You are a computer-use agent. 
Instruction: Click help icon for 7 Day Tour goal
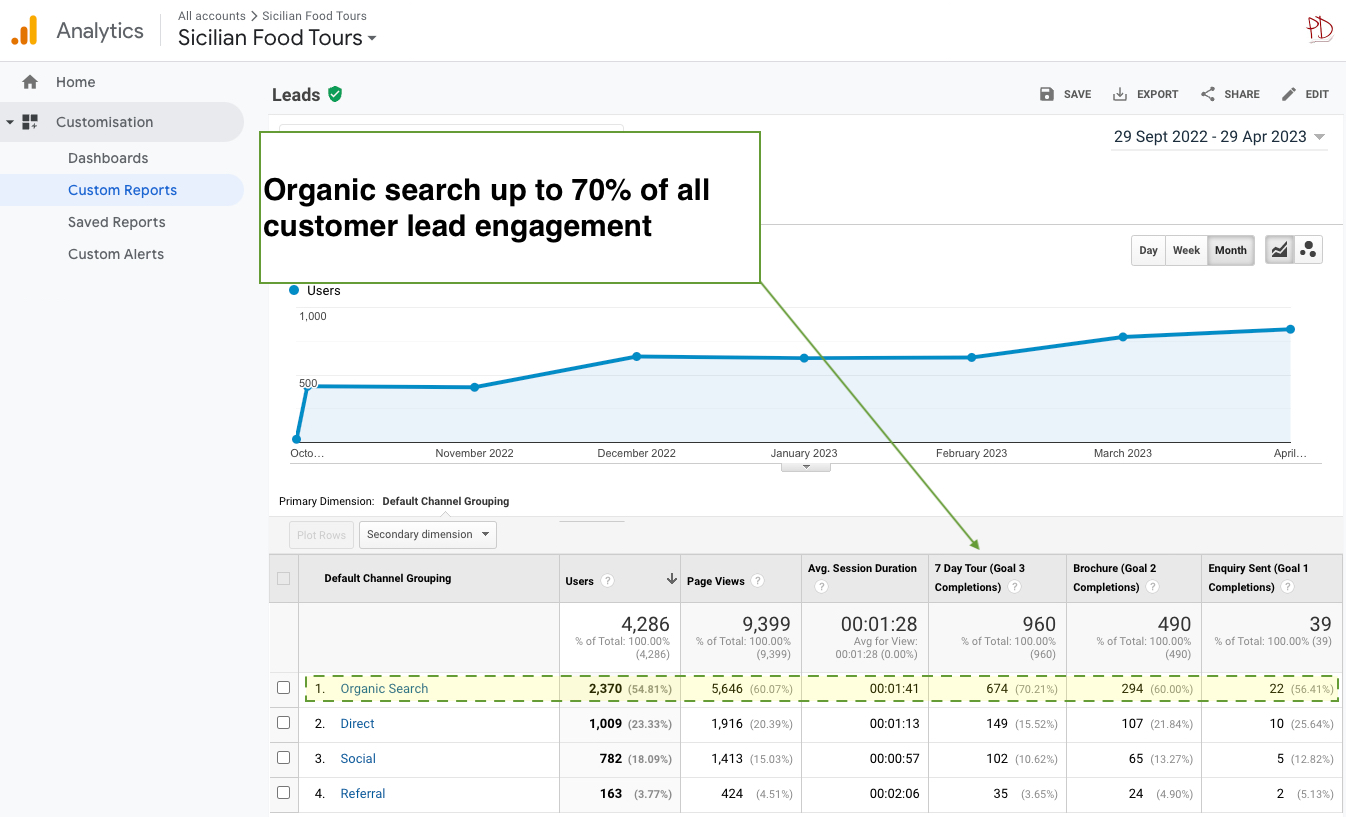pos(1015,587)
